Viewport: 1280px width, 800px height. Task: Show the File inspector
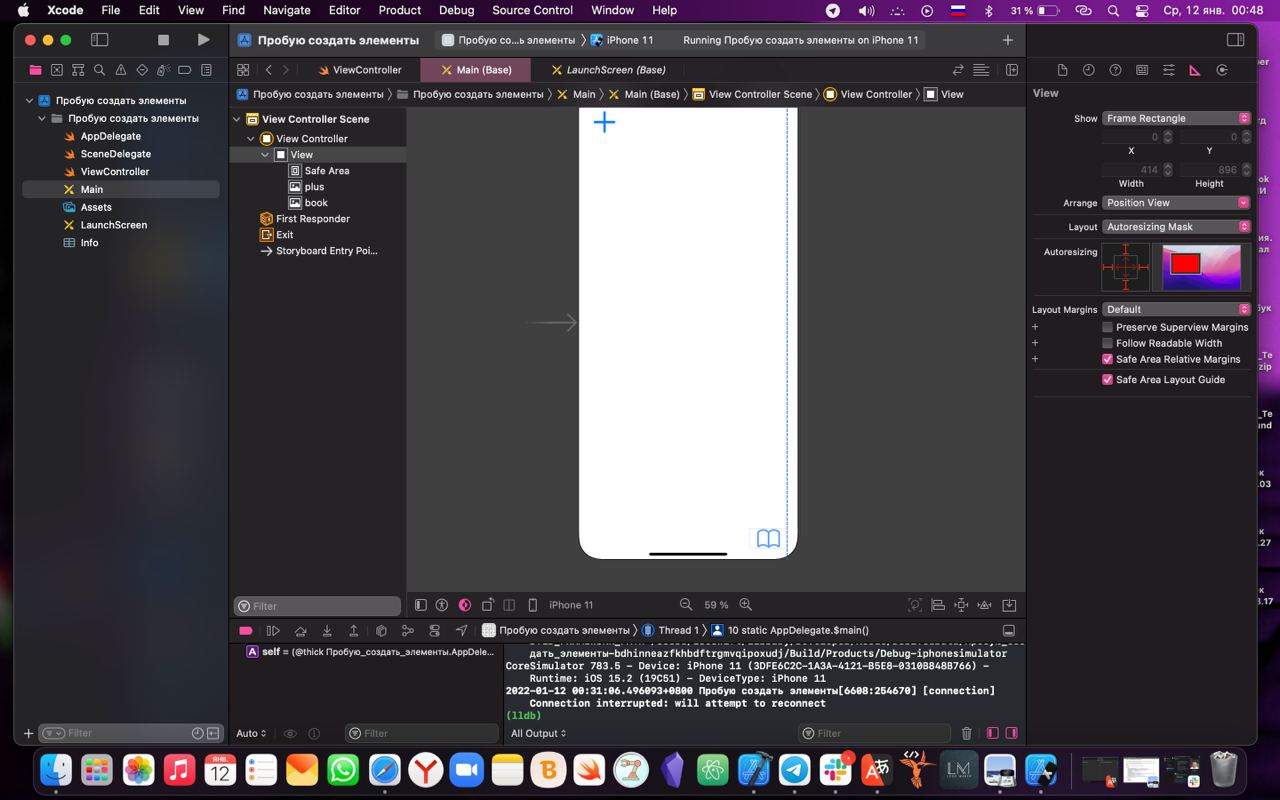point(1062,70)
